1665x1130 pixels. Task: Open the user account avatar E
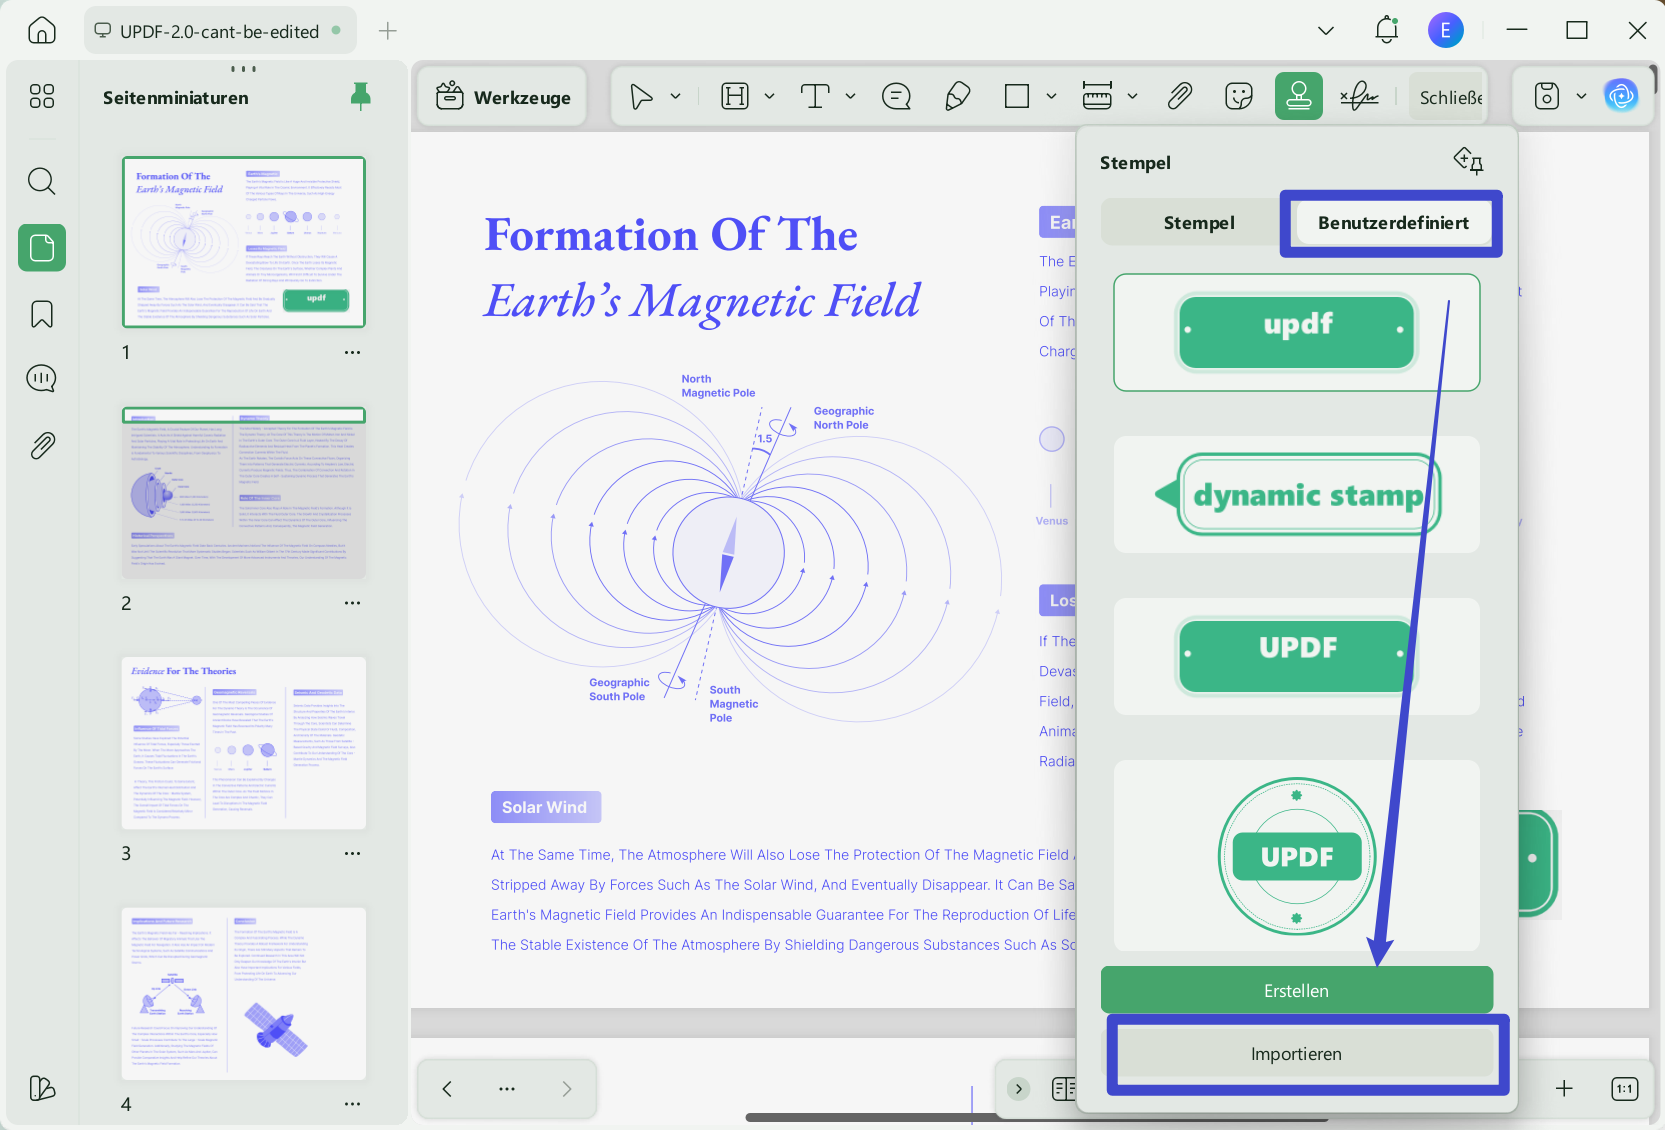pyautogui.click(x=1445, y=30)
